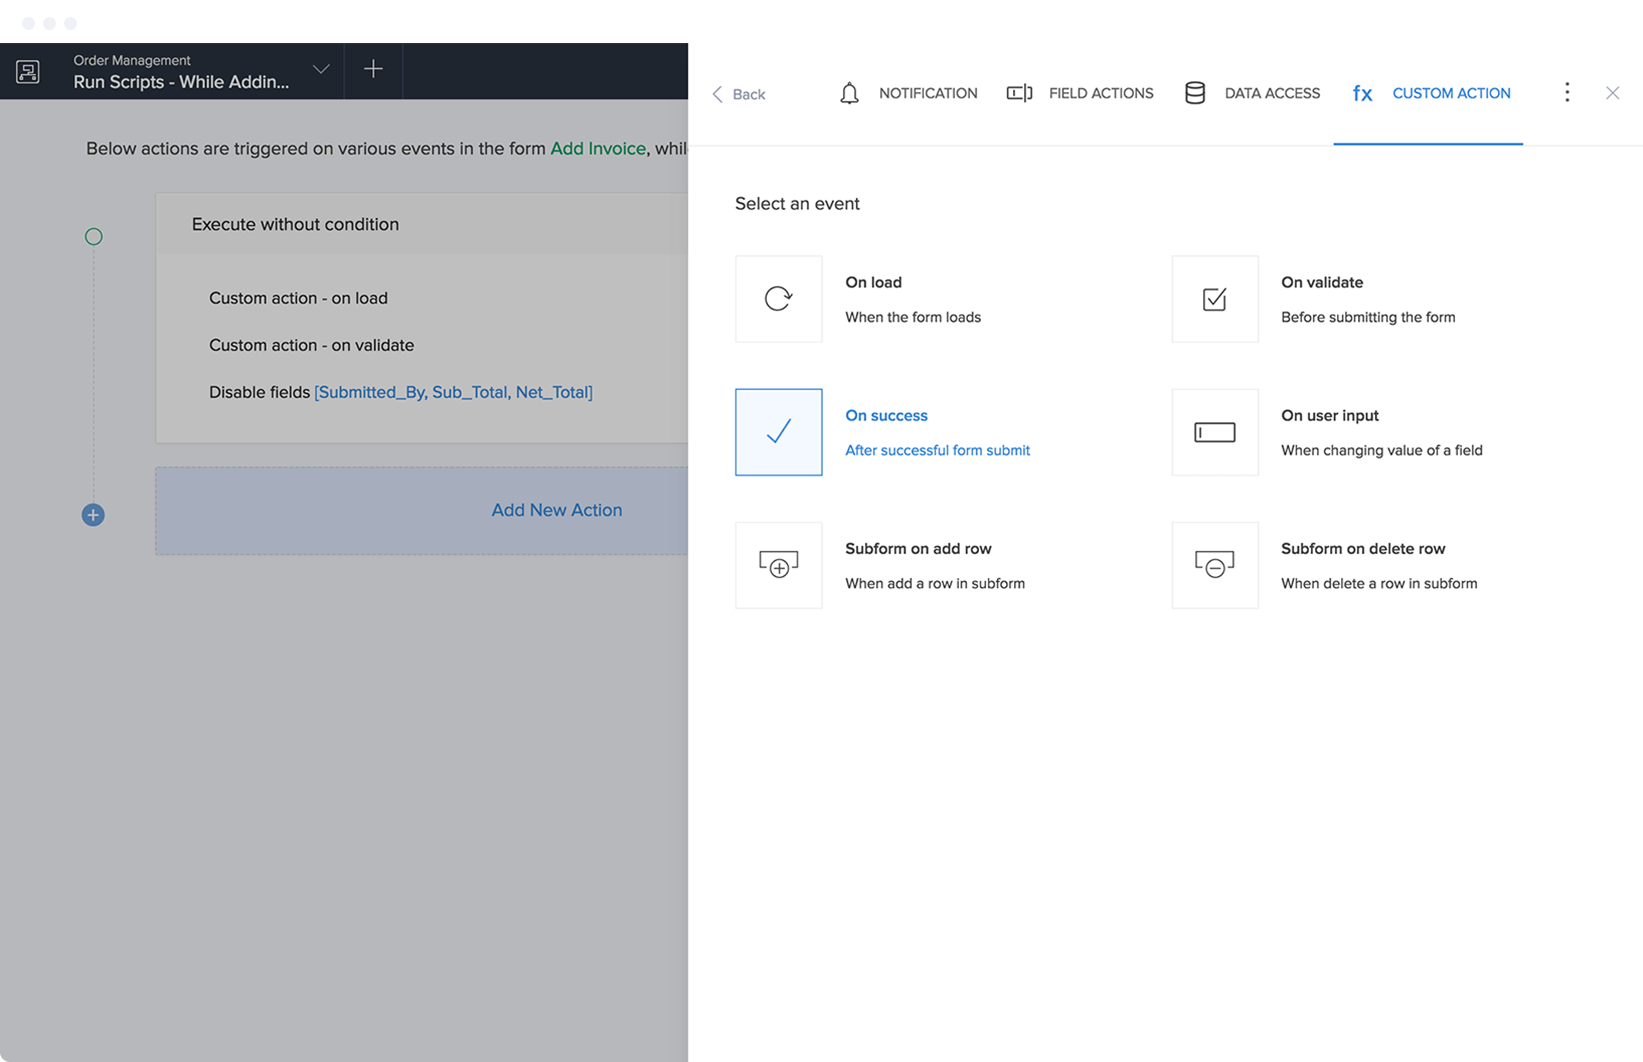The height and width of the screenshot is (1062, 1643).
Task: Go Back from the action panel
Action: click(x=738, y=94)
